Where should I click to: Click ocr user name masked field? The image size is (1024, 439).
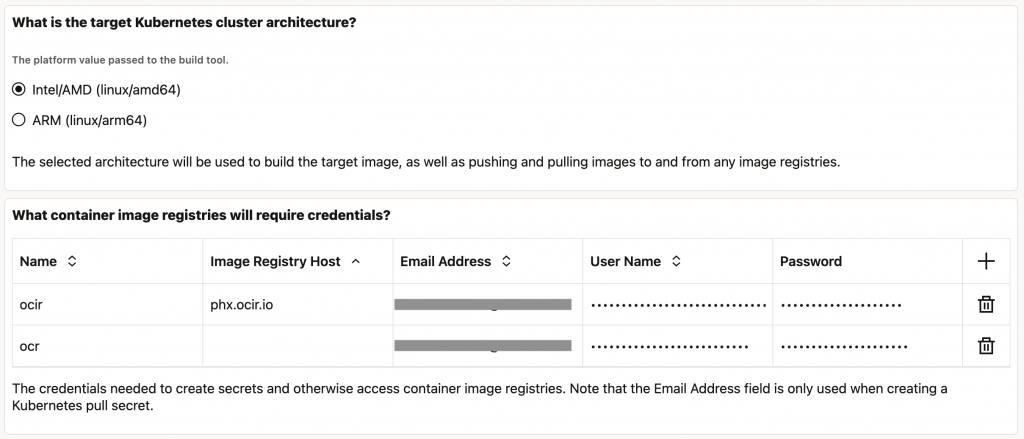(x=670, y=346)
